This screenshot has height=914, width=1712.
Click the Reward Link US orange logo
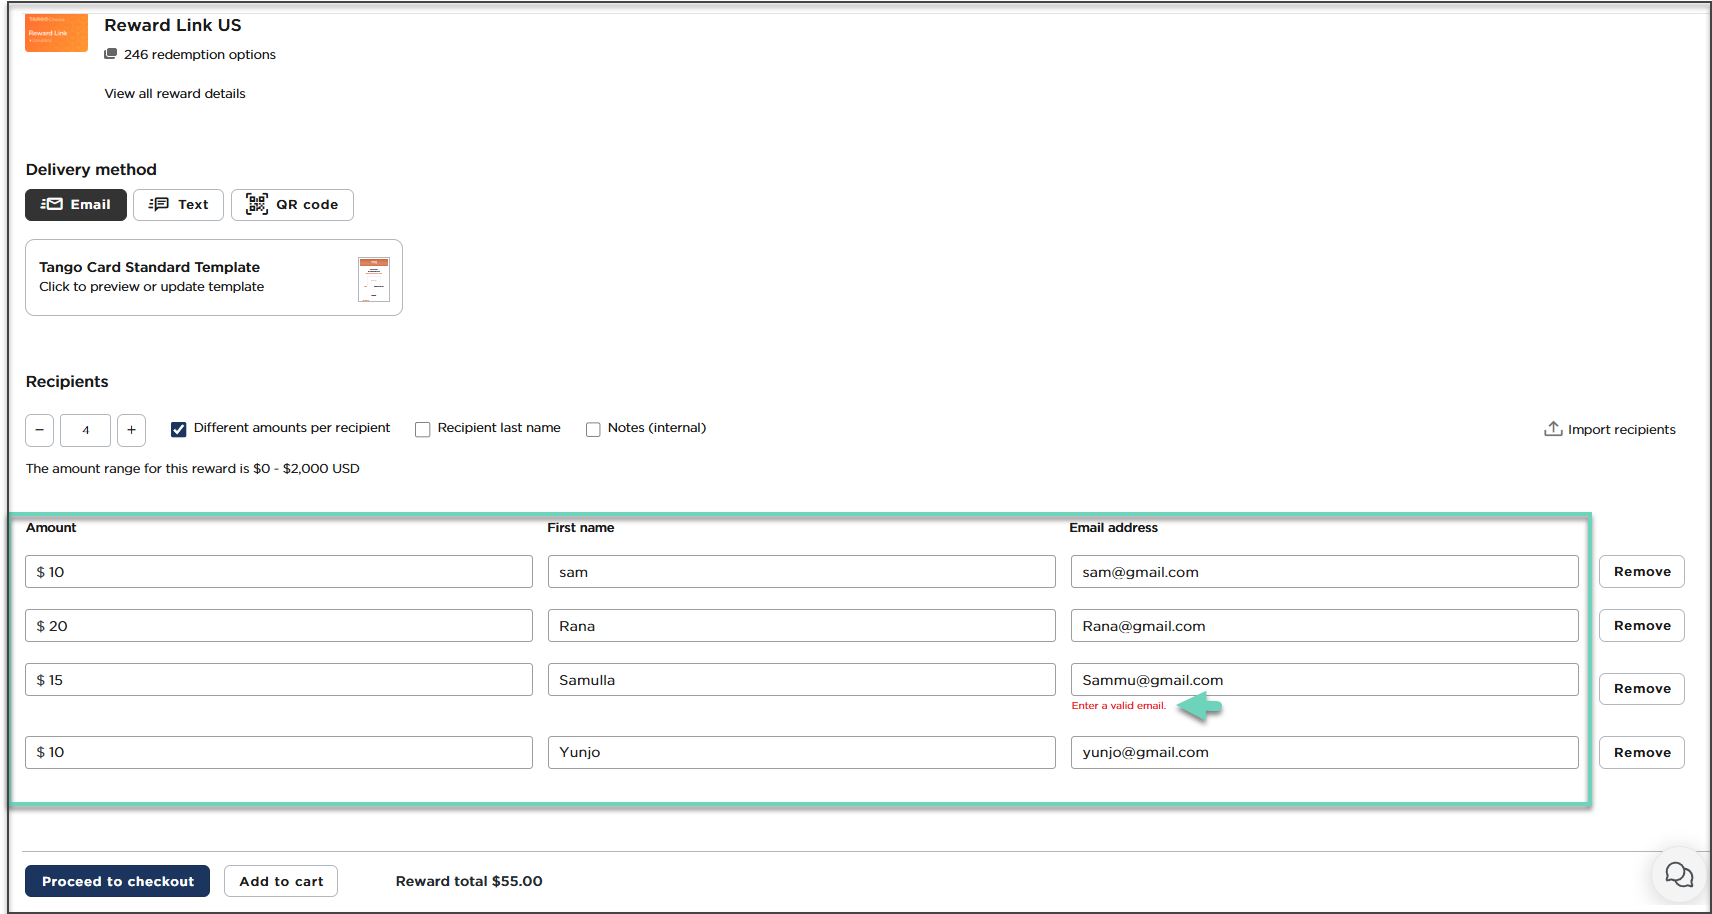[56, 32]
